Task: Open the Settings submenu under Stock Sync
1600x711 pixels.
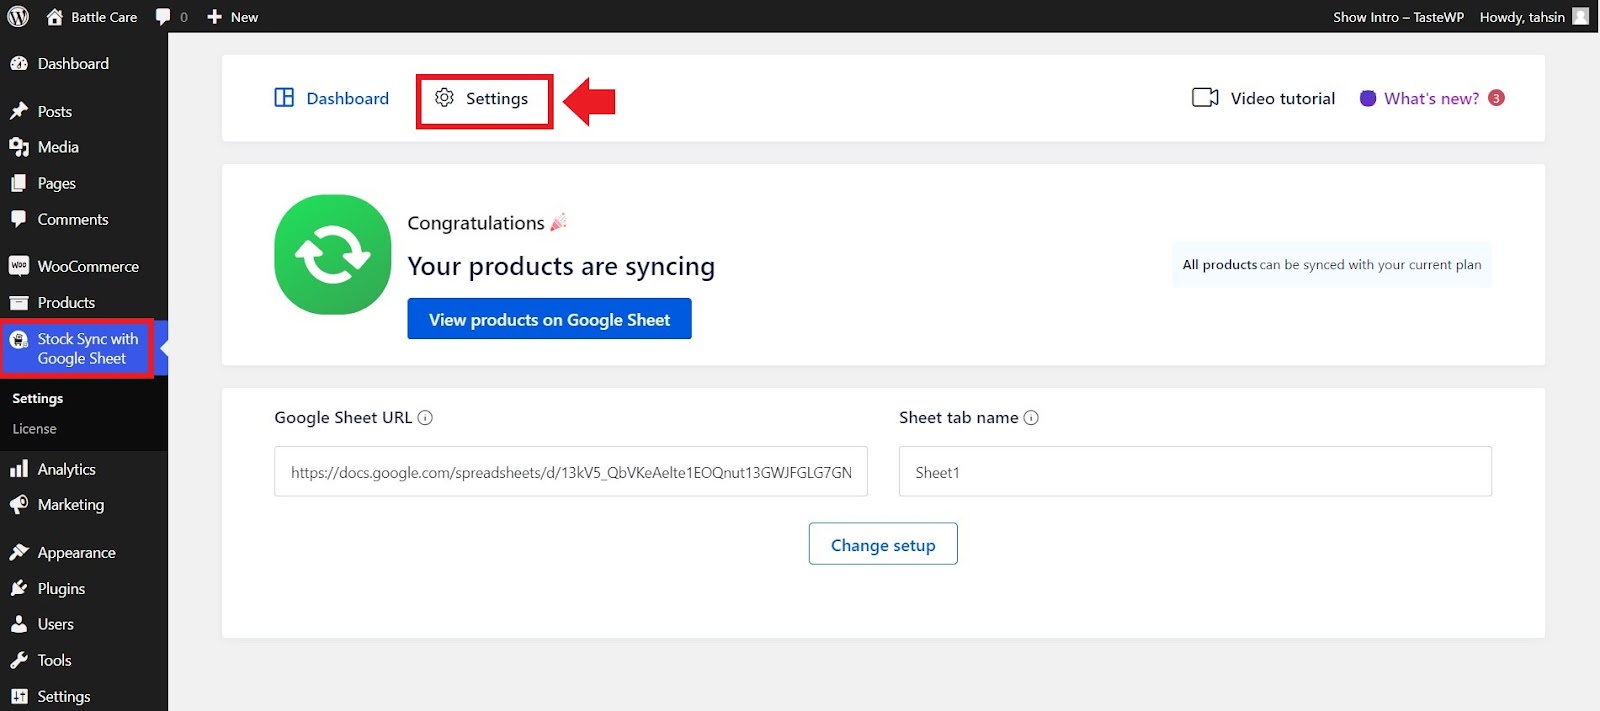Action: (38, 398)
